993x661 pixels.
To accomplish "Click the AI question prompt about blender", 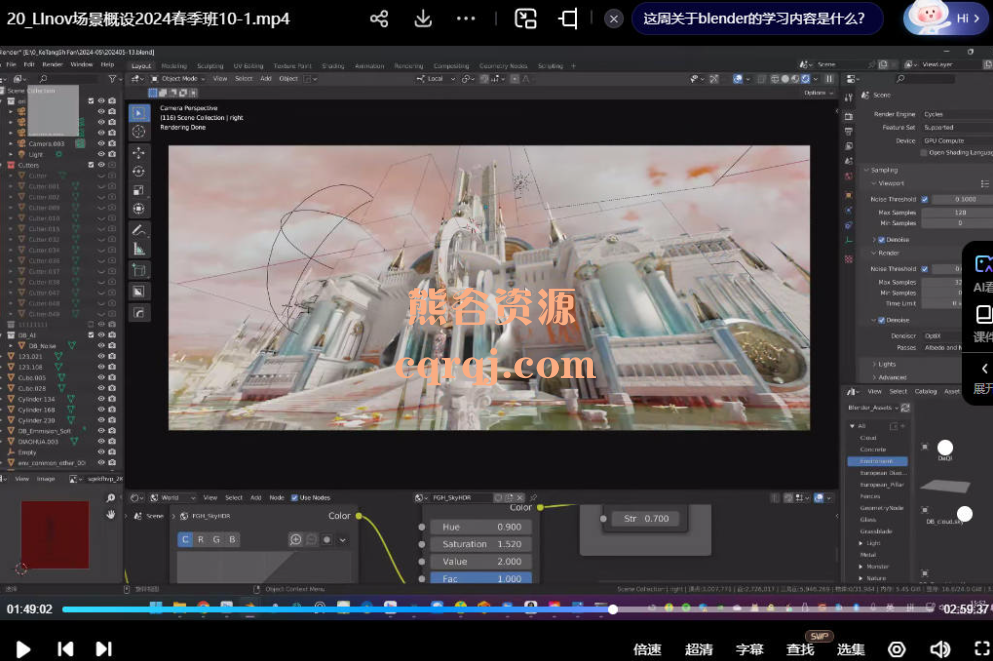I will (757, 19).
